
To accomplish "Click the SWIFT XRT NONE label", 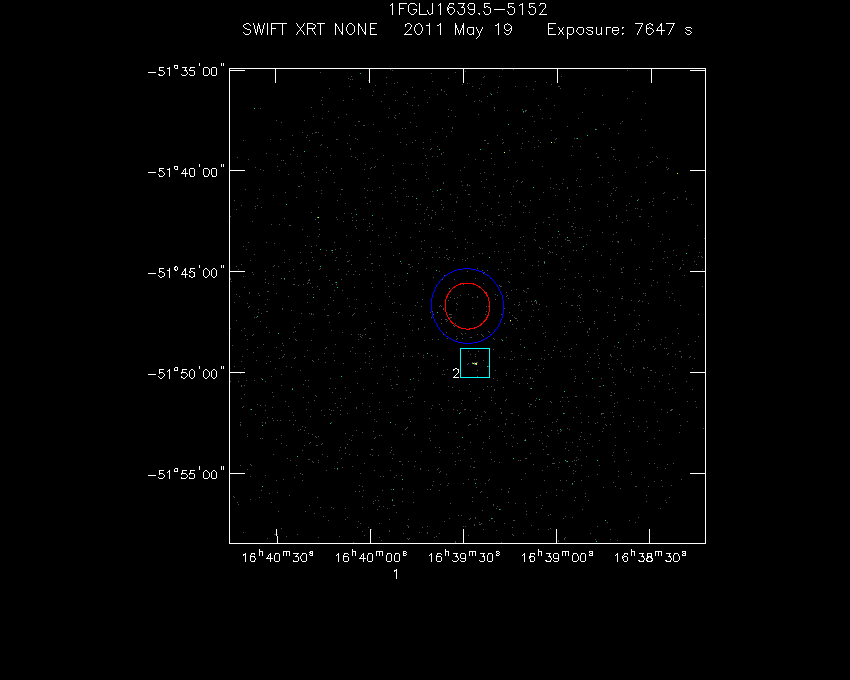I will click(310, 29).
